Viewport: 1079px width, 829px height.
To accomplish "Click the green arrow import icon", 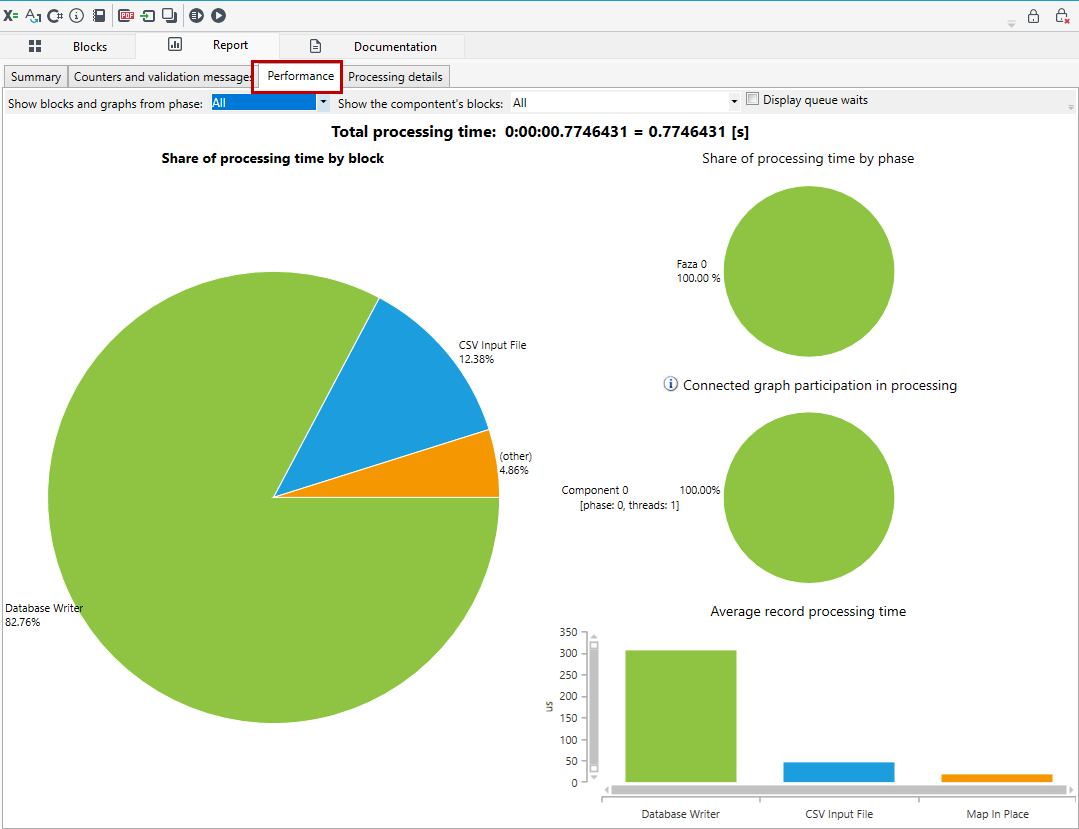I will pyautogui.click(x=148, y=15).
